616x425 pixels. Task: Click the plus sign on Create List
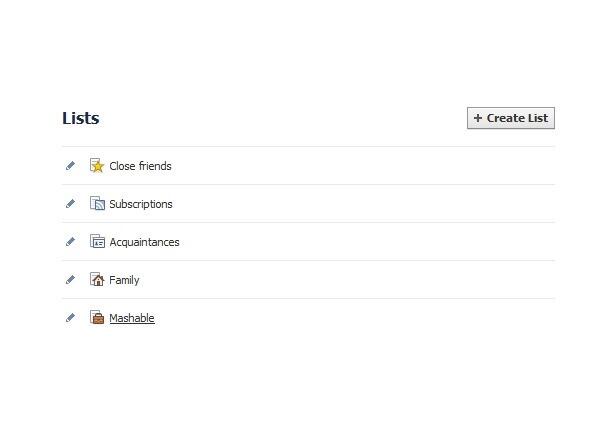point(478,118)
